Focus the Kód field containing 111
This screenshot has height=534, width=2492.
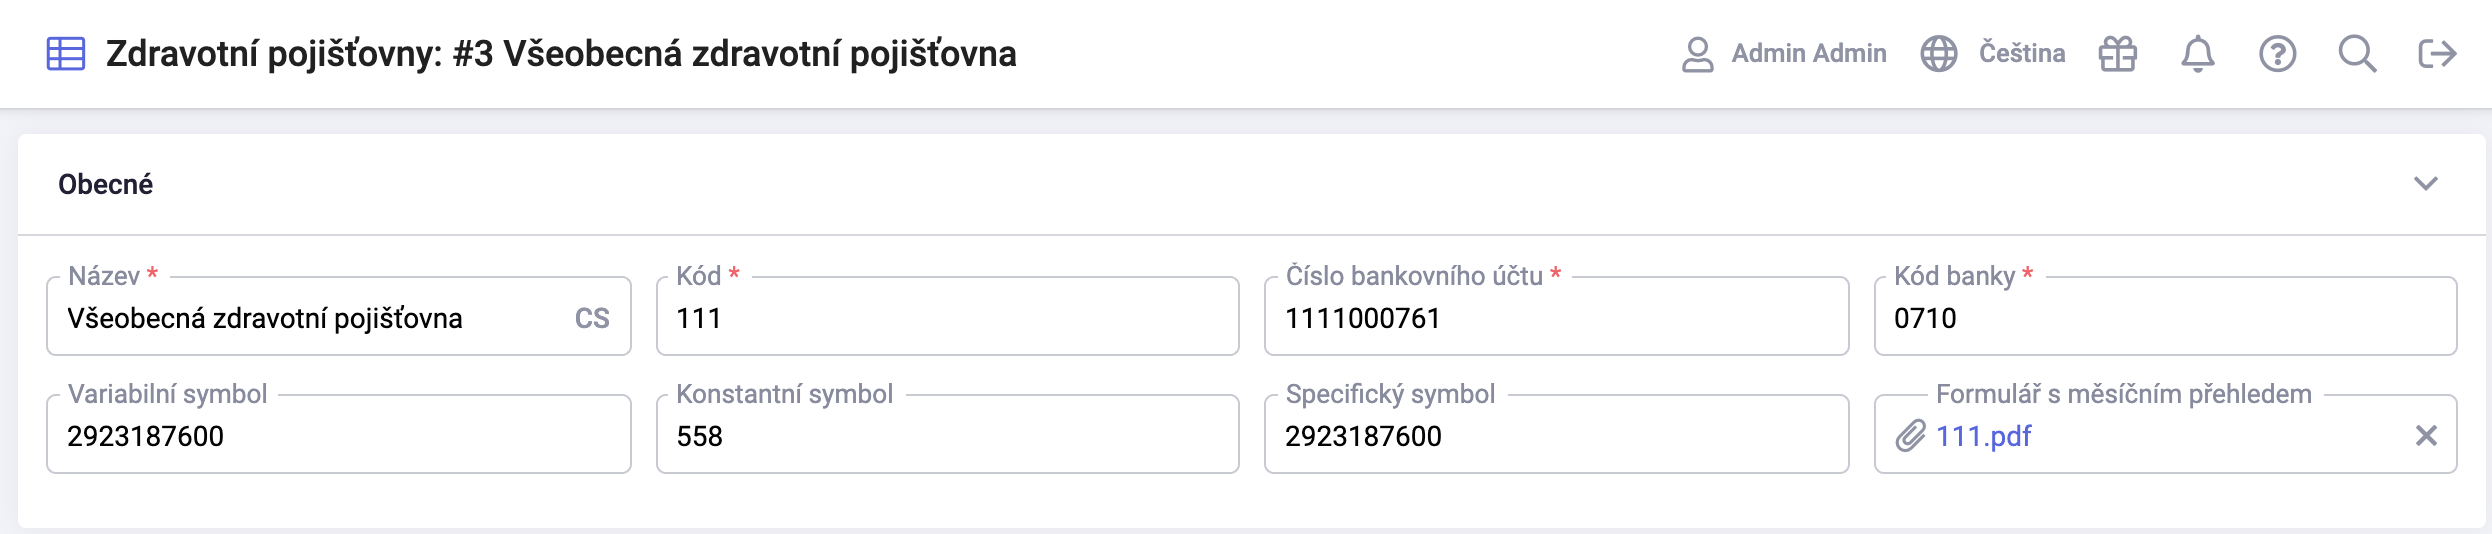(x=948, y=318)
